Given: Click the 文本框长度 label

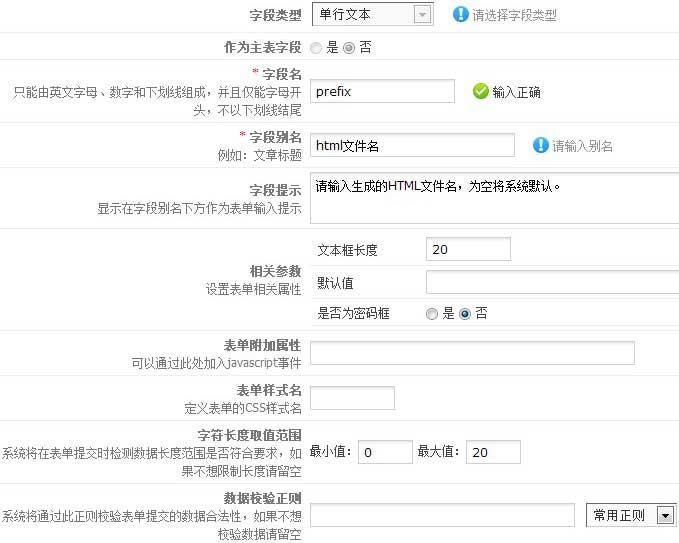Looking at the screenshot, I should [x=347, y=250].
